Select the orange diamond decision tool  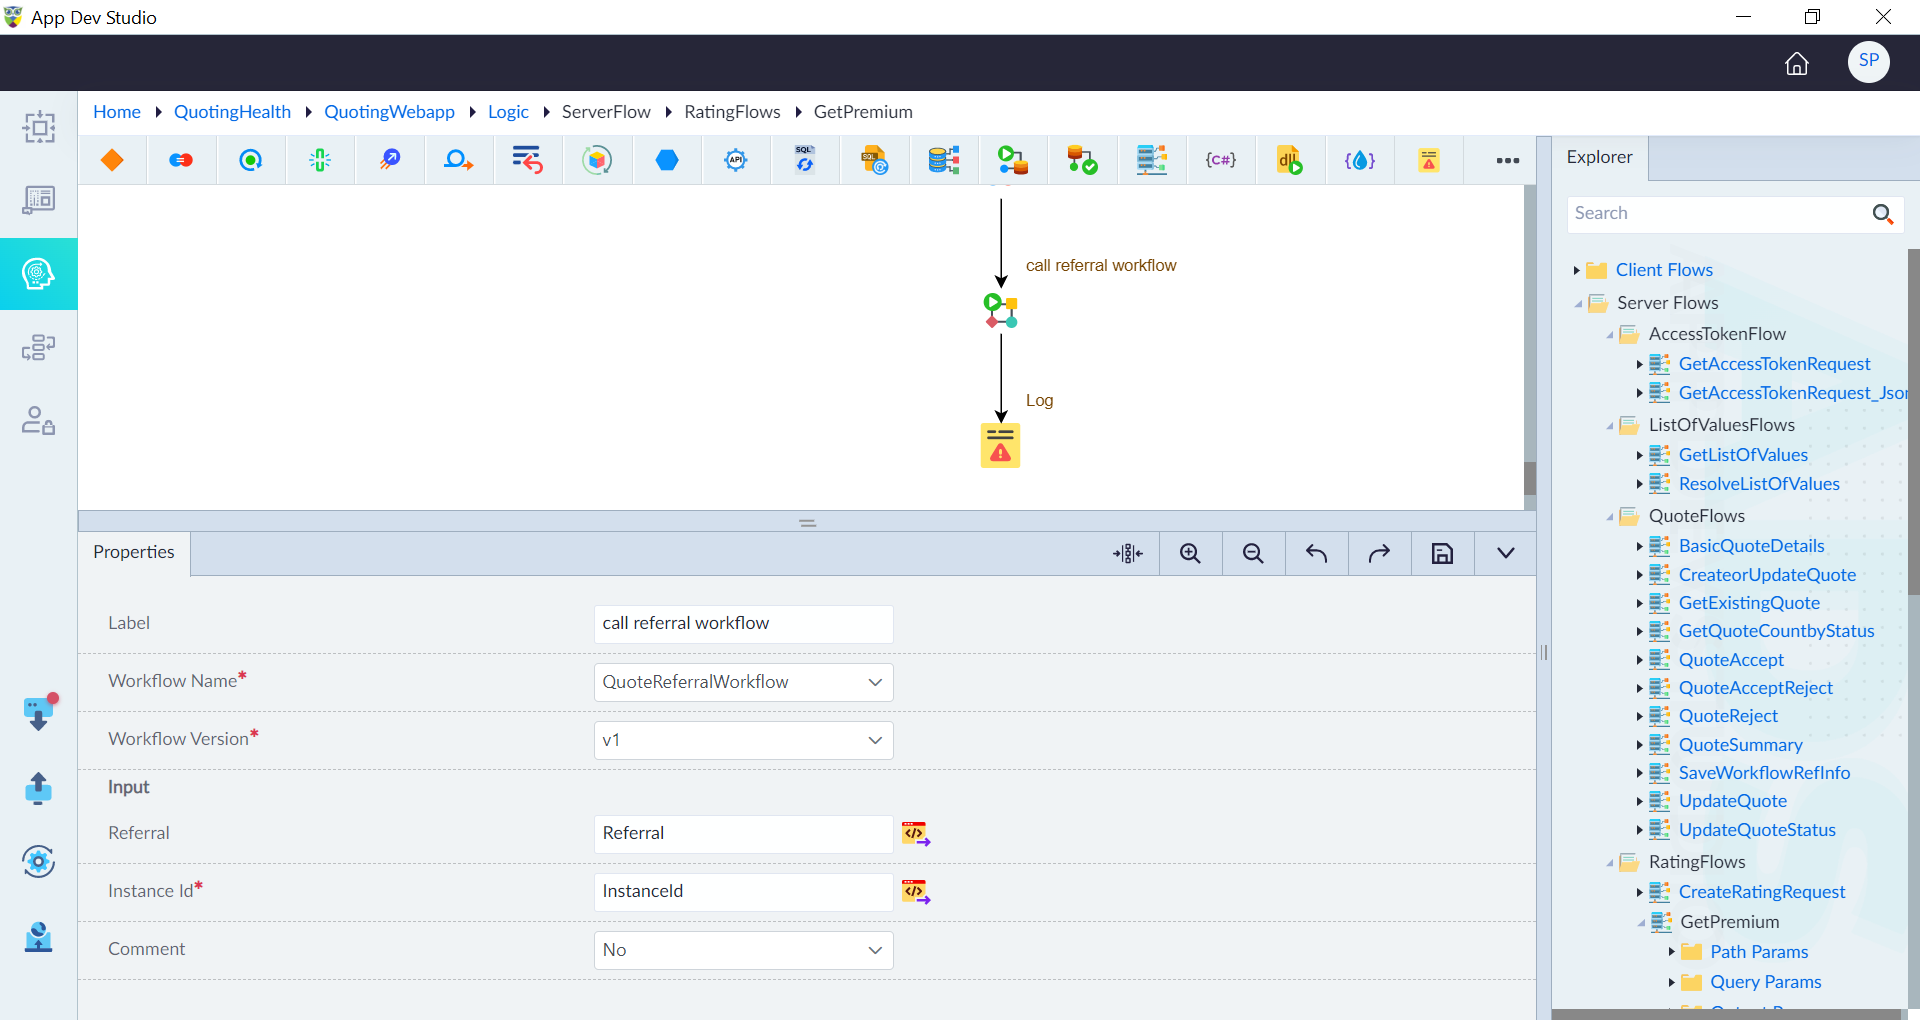(x=112, y=160)
